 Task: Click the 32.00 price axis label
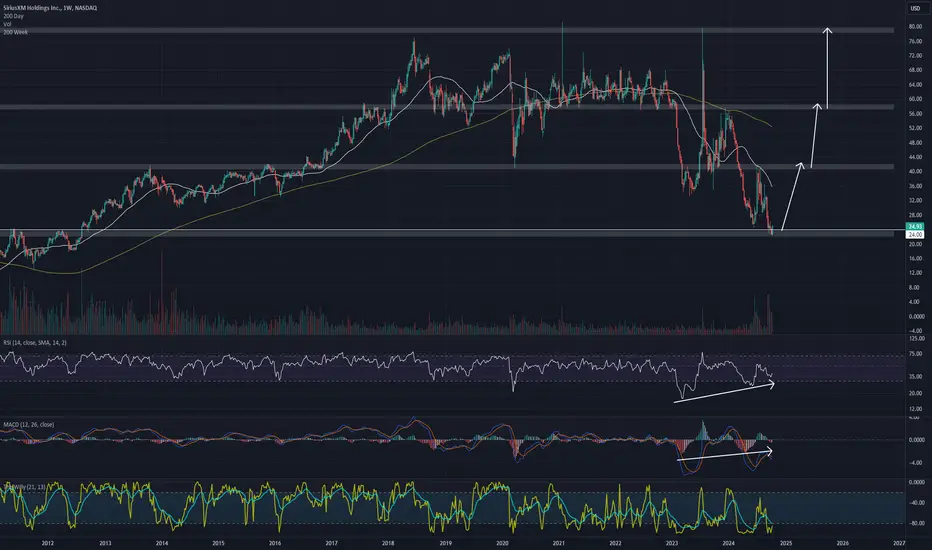coord(915,200)
